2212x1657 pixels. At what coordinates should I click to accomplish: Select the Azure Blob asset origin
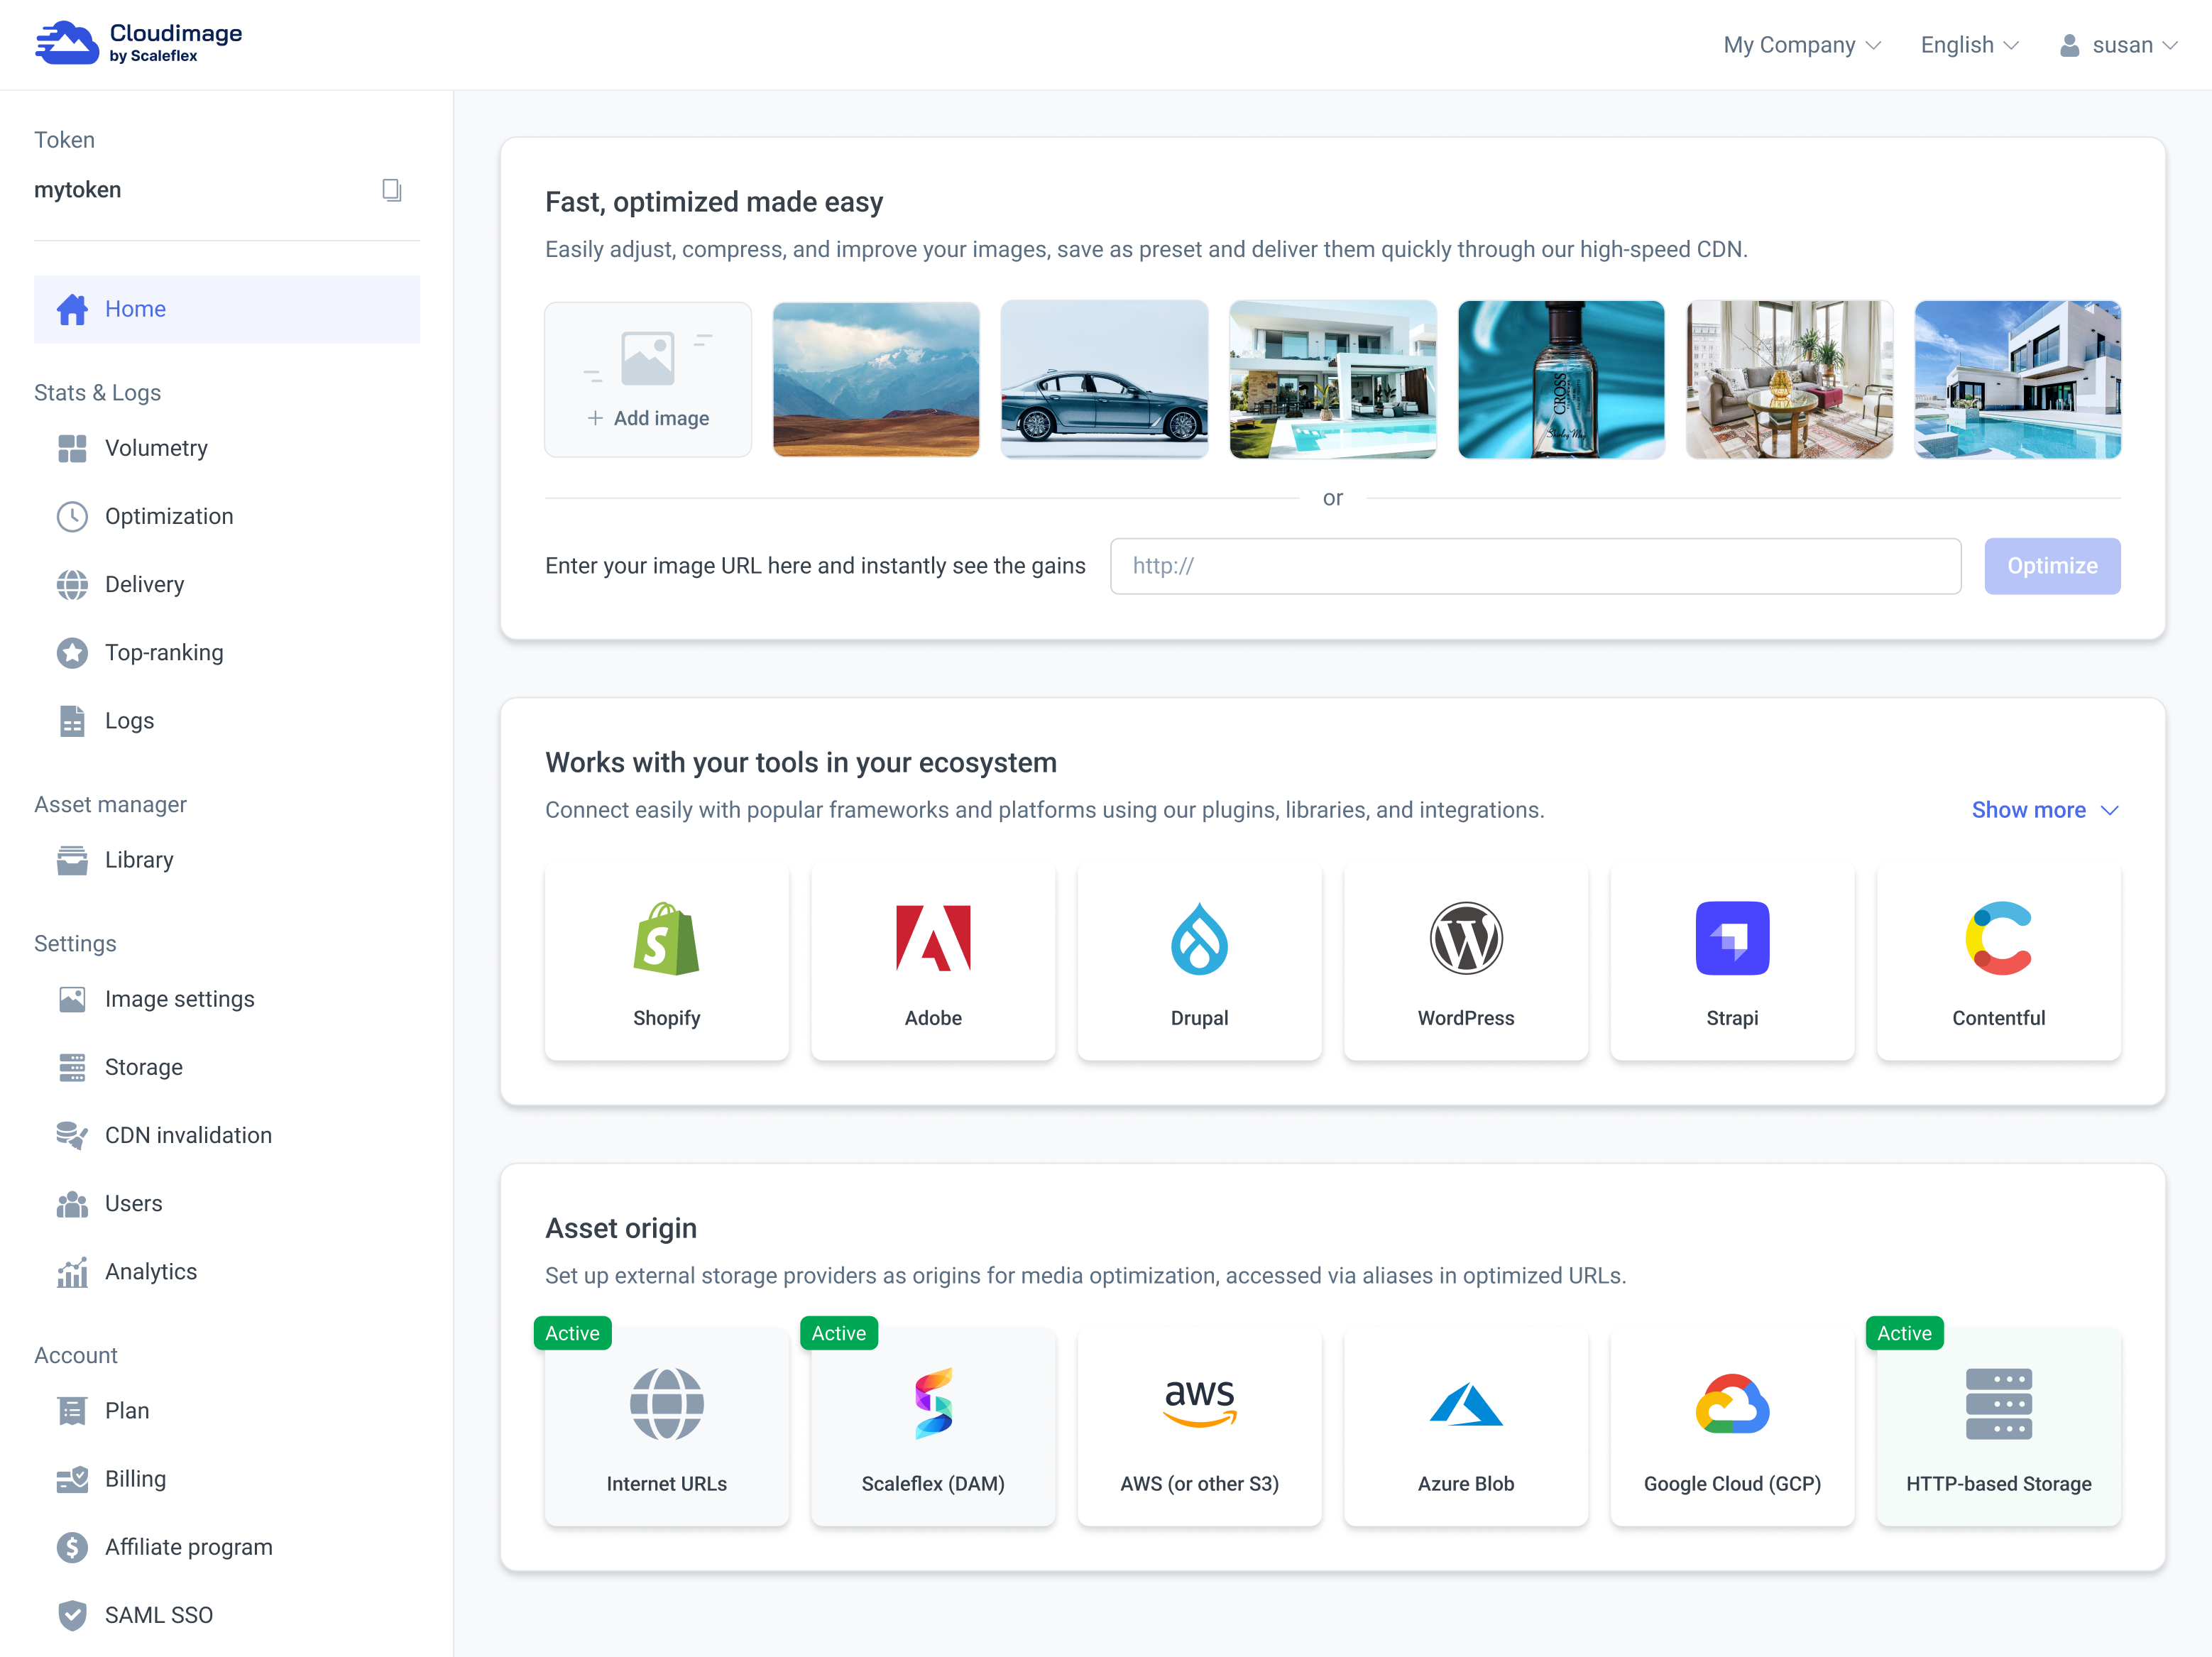1465,1427
